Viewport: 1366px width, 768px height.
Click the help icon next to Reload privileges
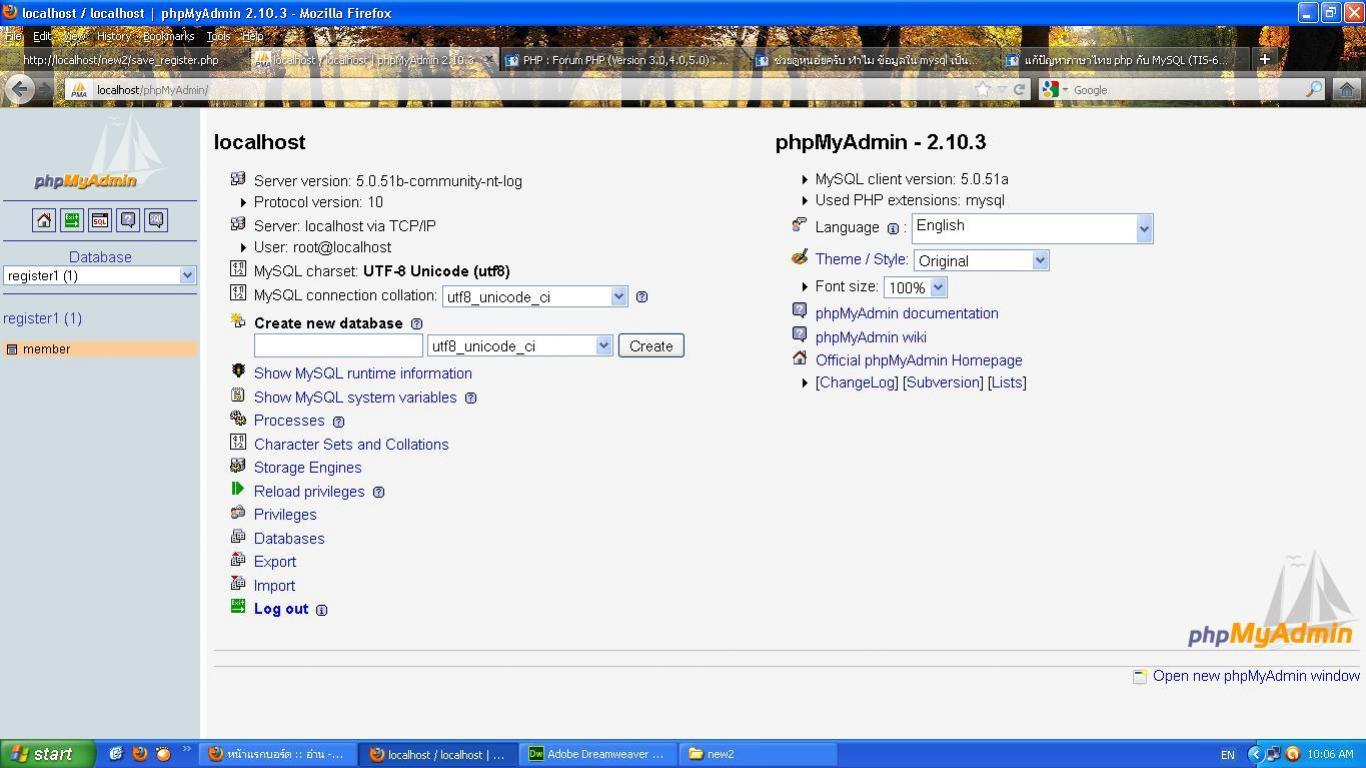pyautogui.click(x=379, y=492)
